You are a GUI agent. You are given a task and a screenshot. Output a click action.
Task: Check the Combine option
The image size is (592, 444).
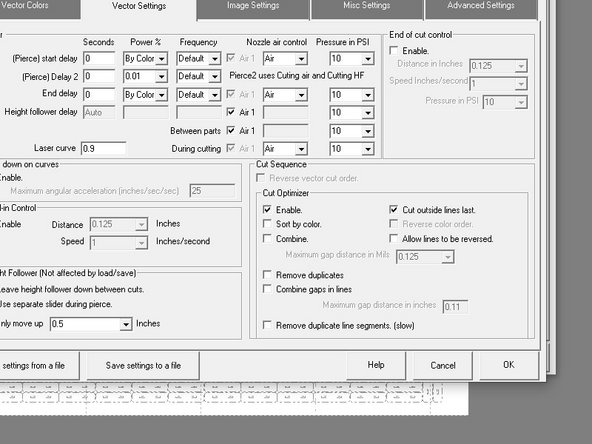[267, 238]
